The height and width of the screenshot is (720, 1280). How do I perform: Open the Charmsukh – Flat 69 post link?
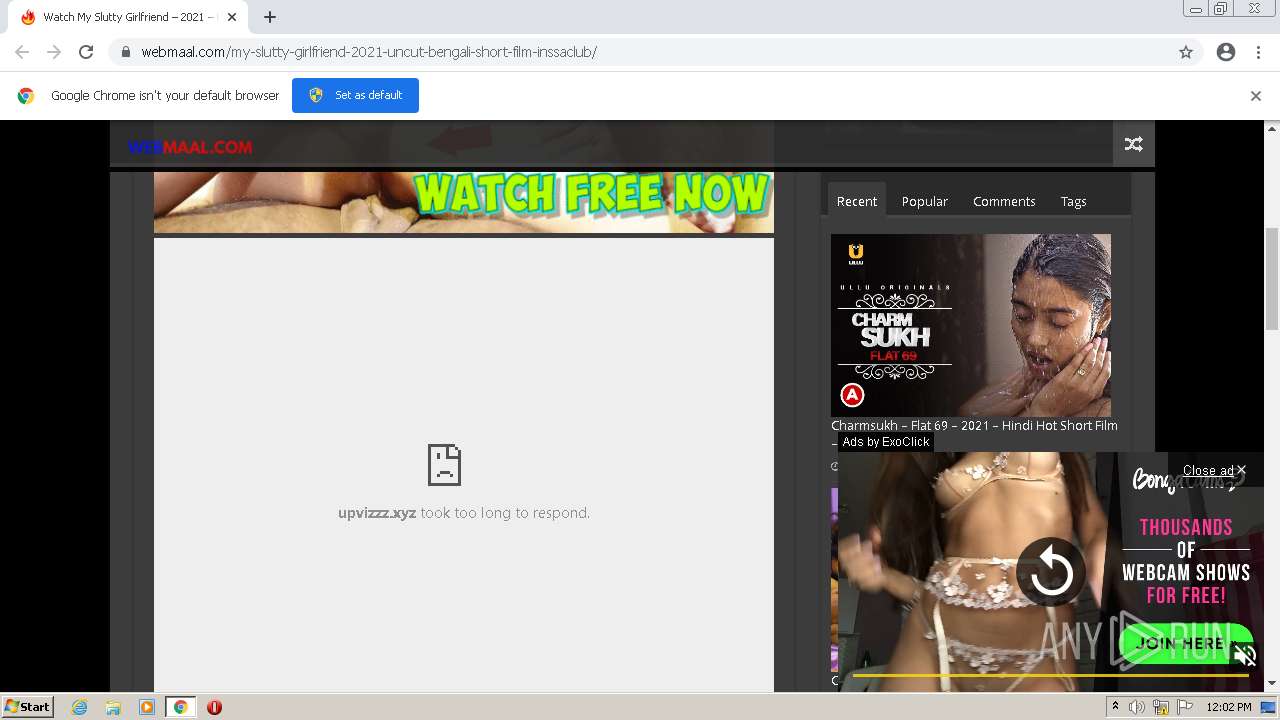click(x=974, y=426)
